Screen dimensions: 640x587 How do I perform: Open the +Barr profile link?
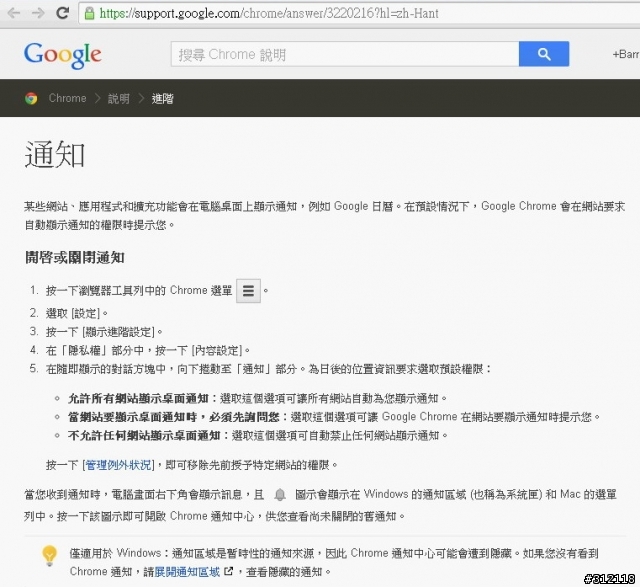click(x=626, y=54)
